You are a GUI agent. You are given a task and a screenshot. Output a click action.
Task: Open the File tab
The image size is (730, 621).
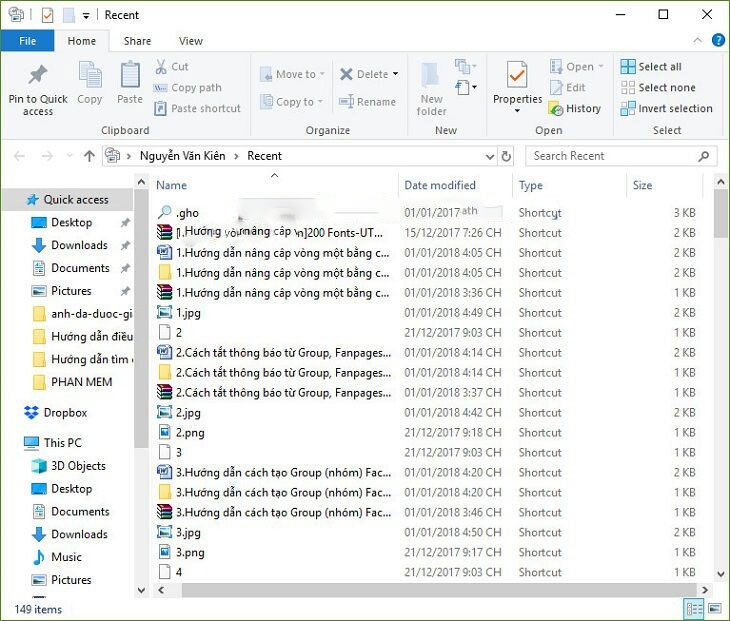(x=27, y=41)
